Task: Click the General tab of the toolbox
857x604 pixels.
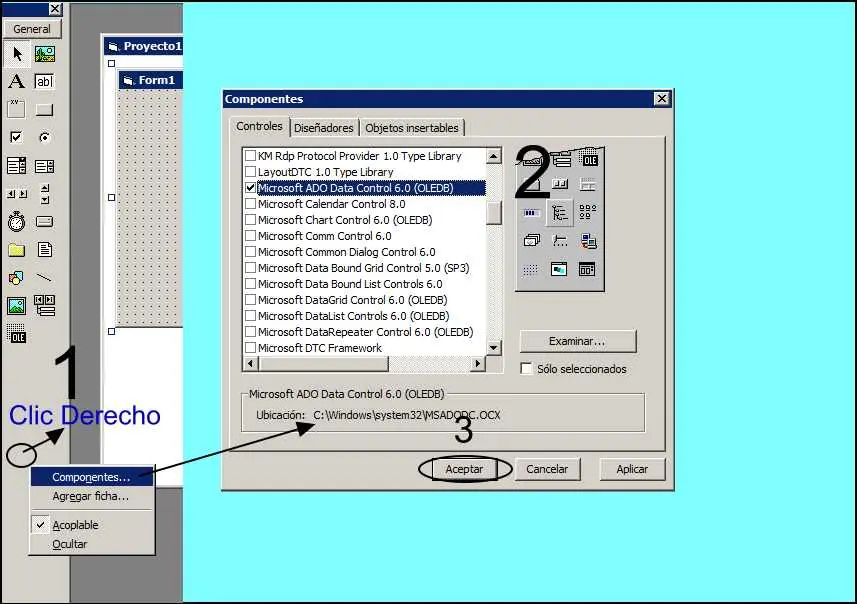Action: point(32,29)
